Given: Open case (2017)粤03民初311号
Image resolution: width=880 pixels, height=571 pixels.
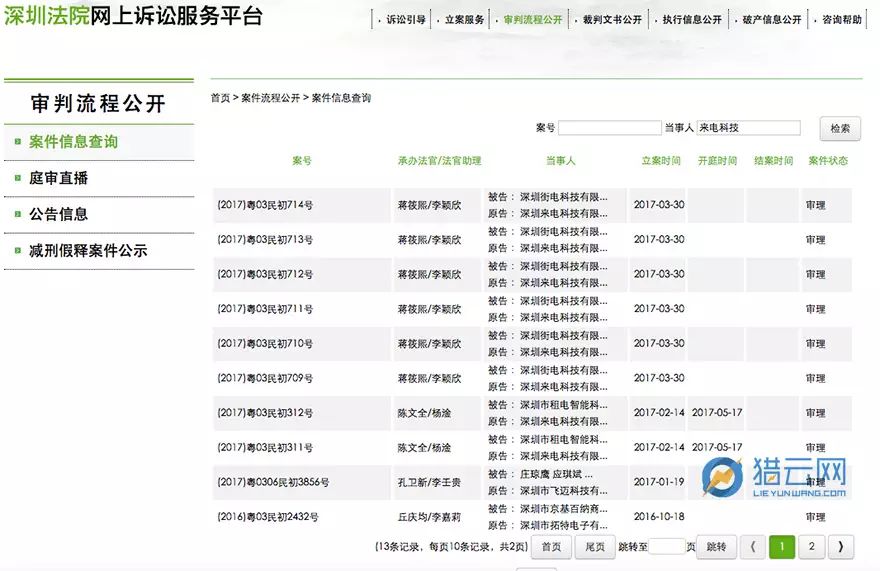Looking at the screenshot, I should (x=265, y=448).
